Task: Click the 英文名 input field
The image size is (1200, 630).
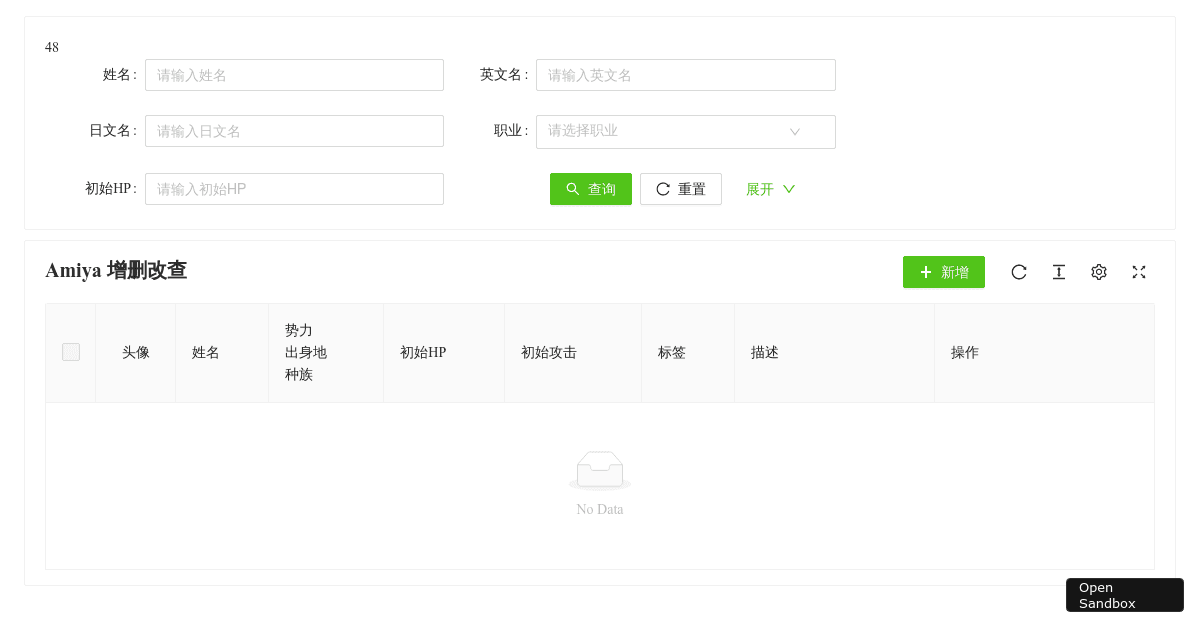Action: tap(686, 74)
